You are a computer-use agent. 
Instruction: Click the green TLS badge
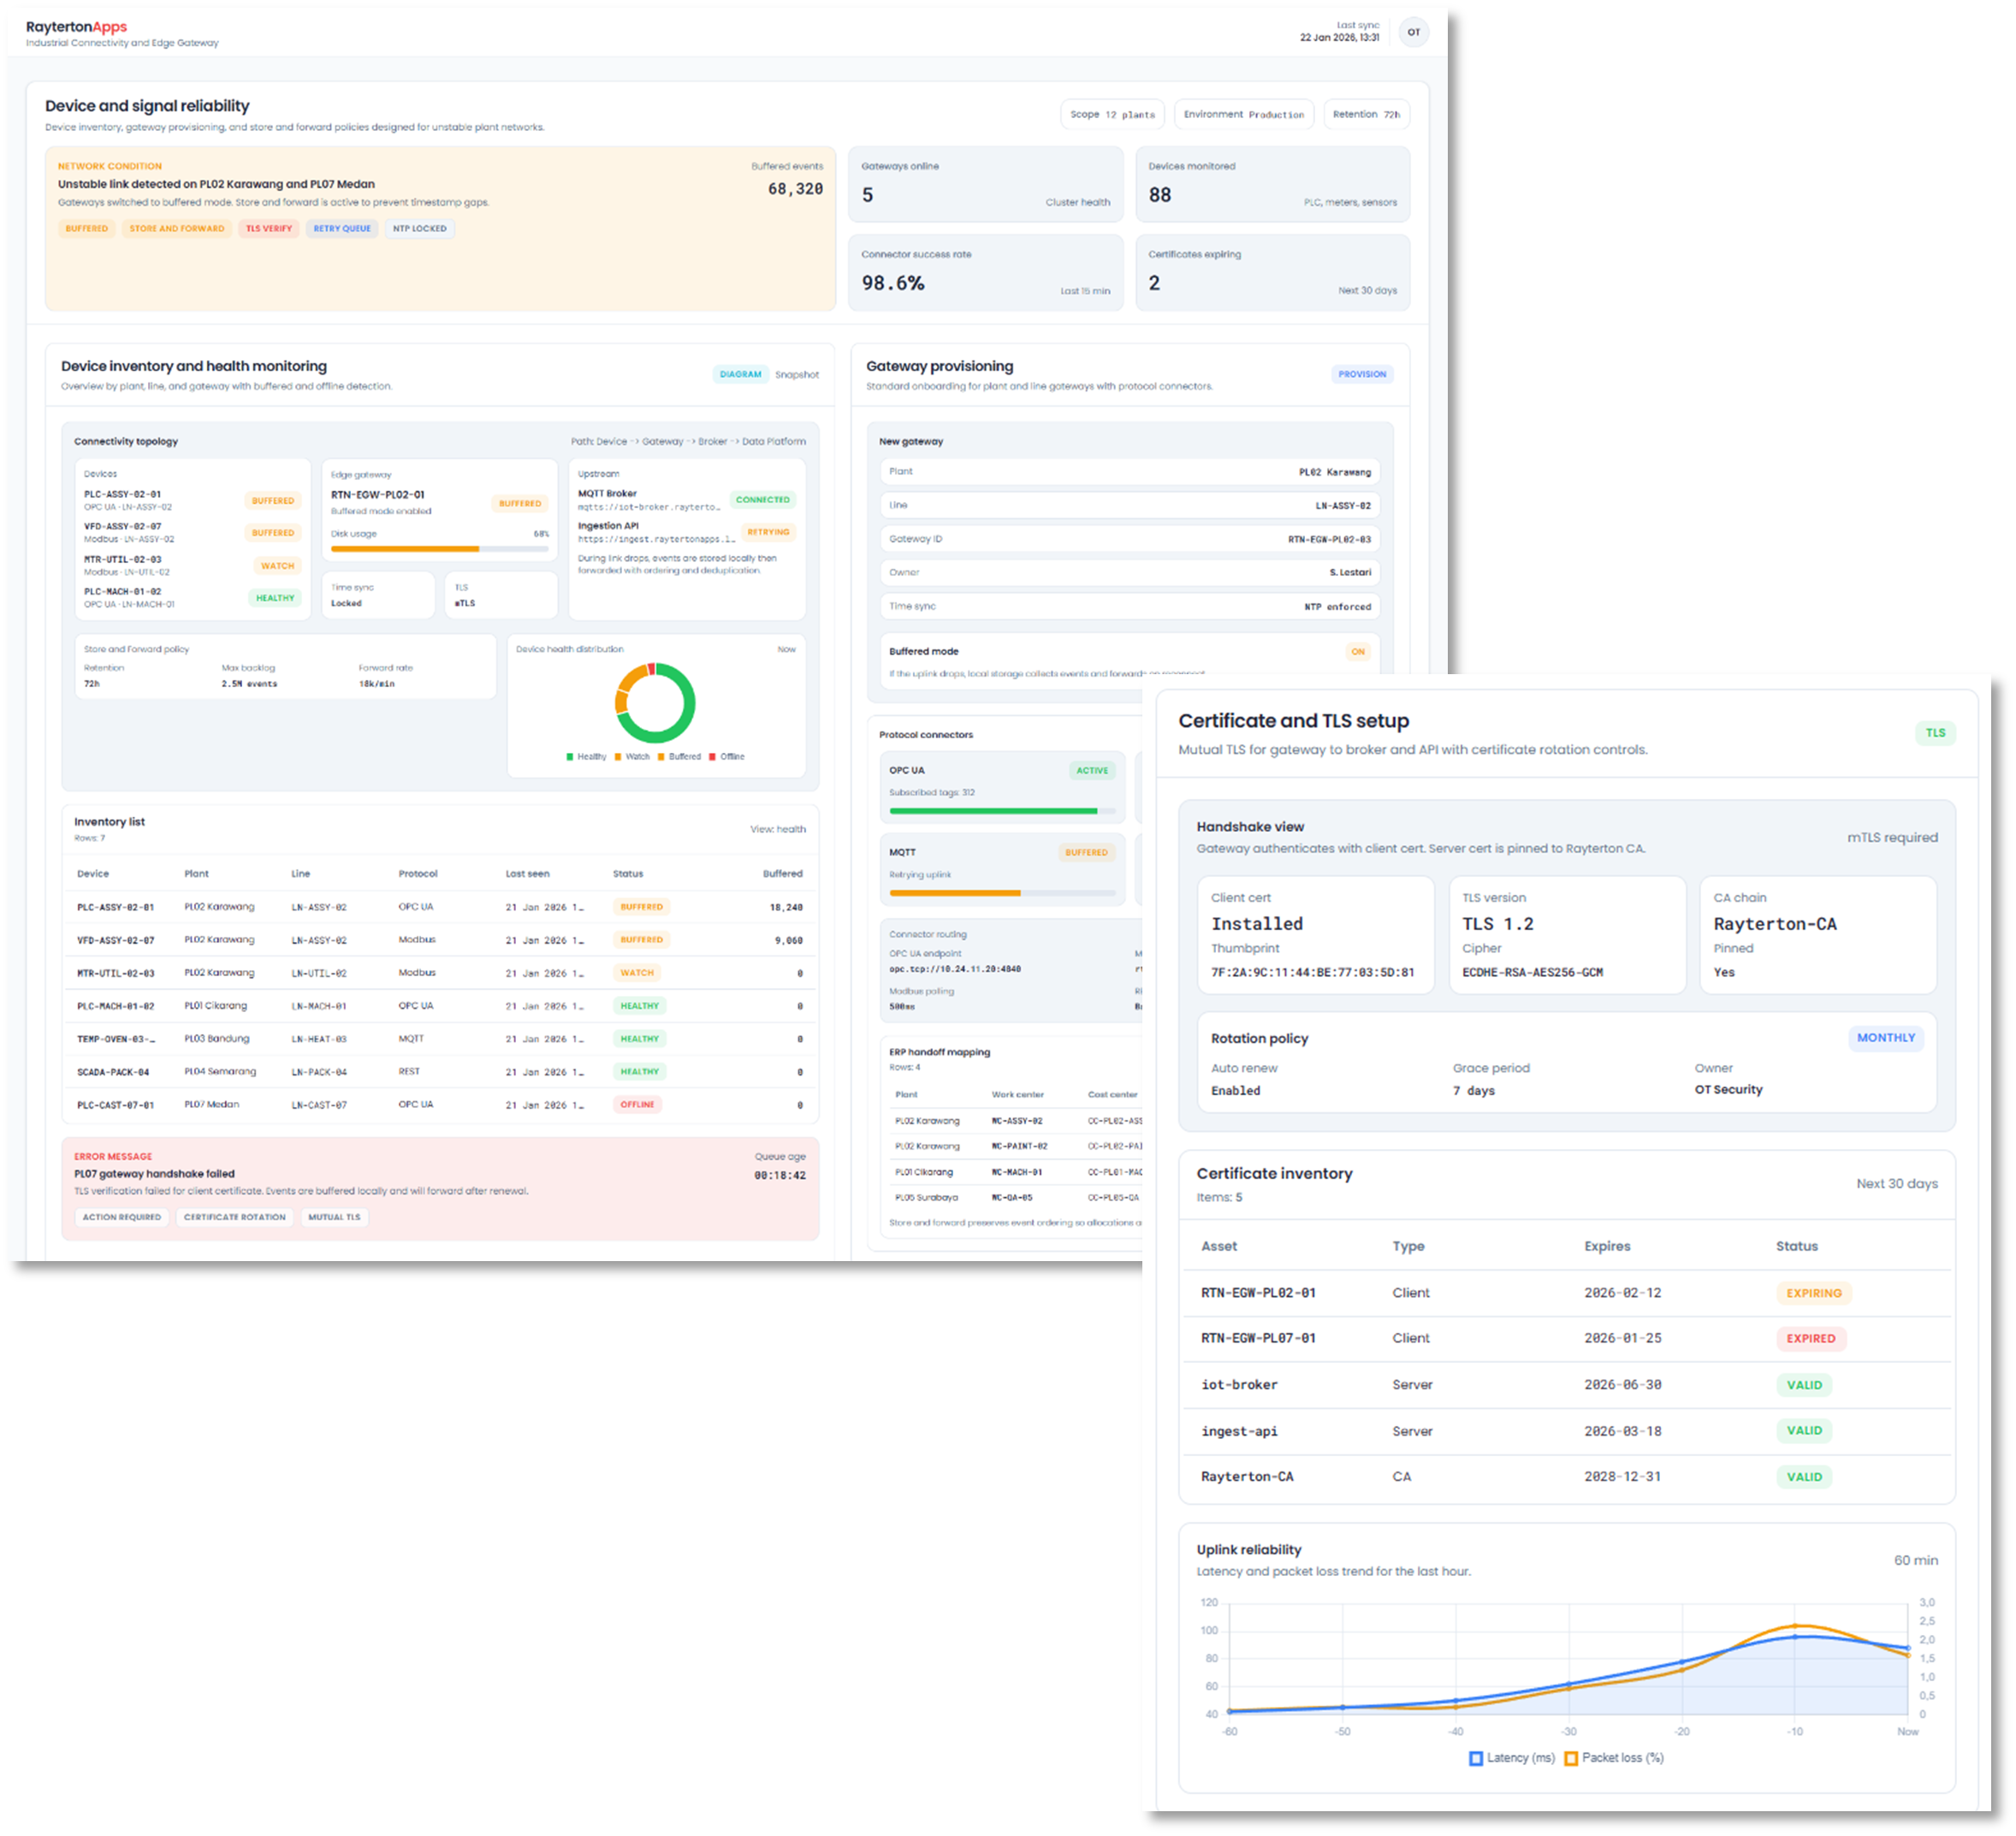pos(1935,733)
